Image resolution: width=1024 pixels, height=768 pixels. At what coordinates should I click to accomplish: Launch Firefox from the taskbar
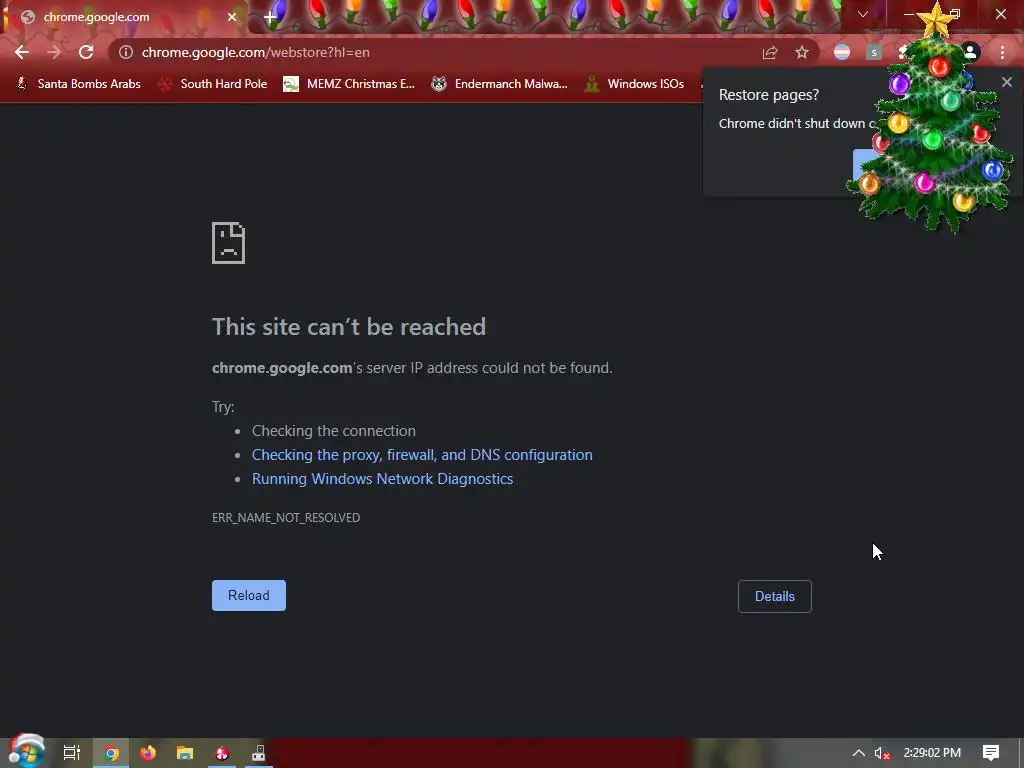(x=148, y=753)
